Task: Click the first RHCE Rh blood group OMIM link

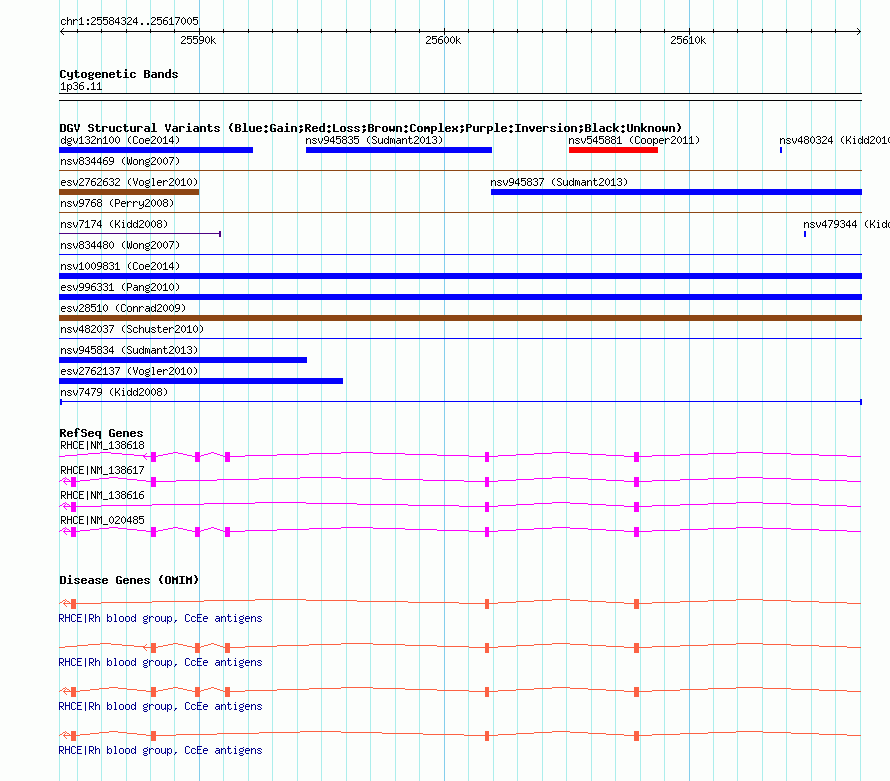Action: click(161, 618)
